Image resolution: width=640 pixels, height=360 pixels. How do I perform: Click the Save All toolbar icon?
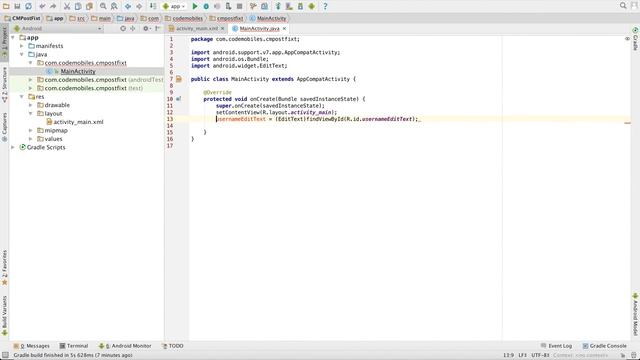pyautogui.click(x=17, y=6)
